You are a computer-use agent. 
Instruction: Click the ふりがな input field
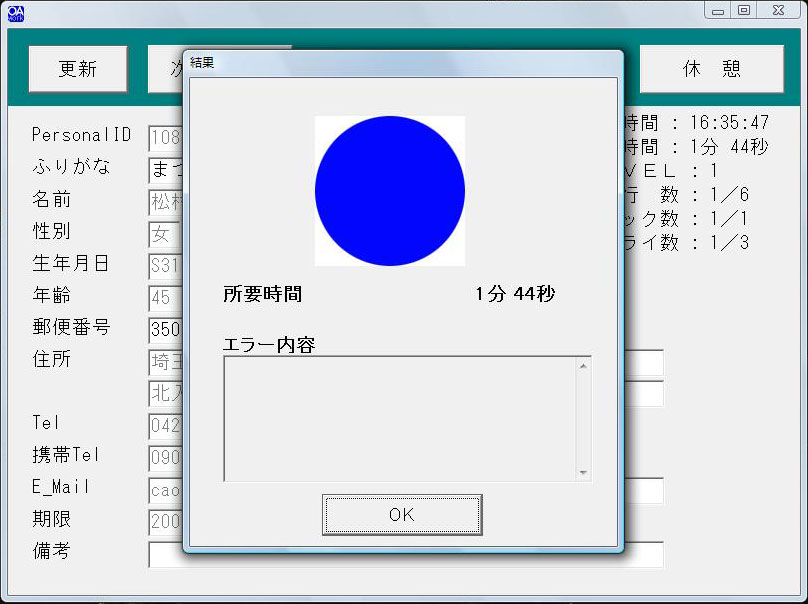point(165,170)
